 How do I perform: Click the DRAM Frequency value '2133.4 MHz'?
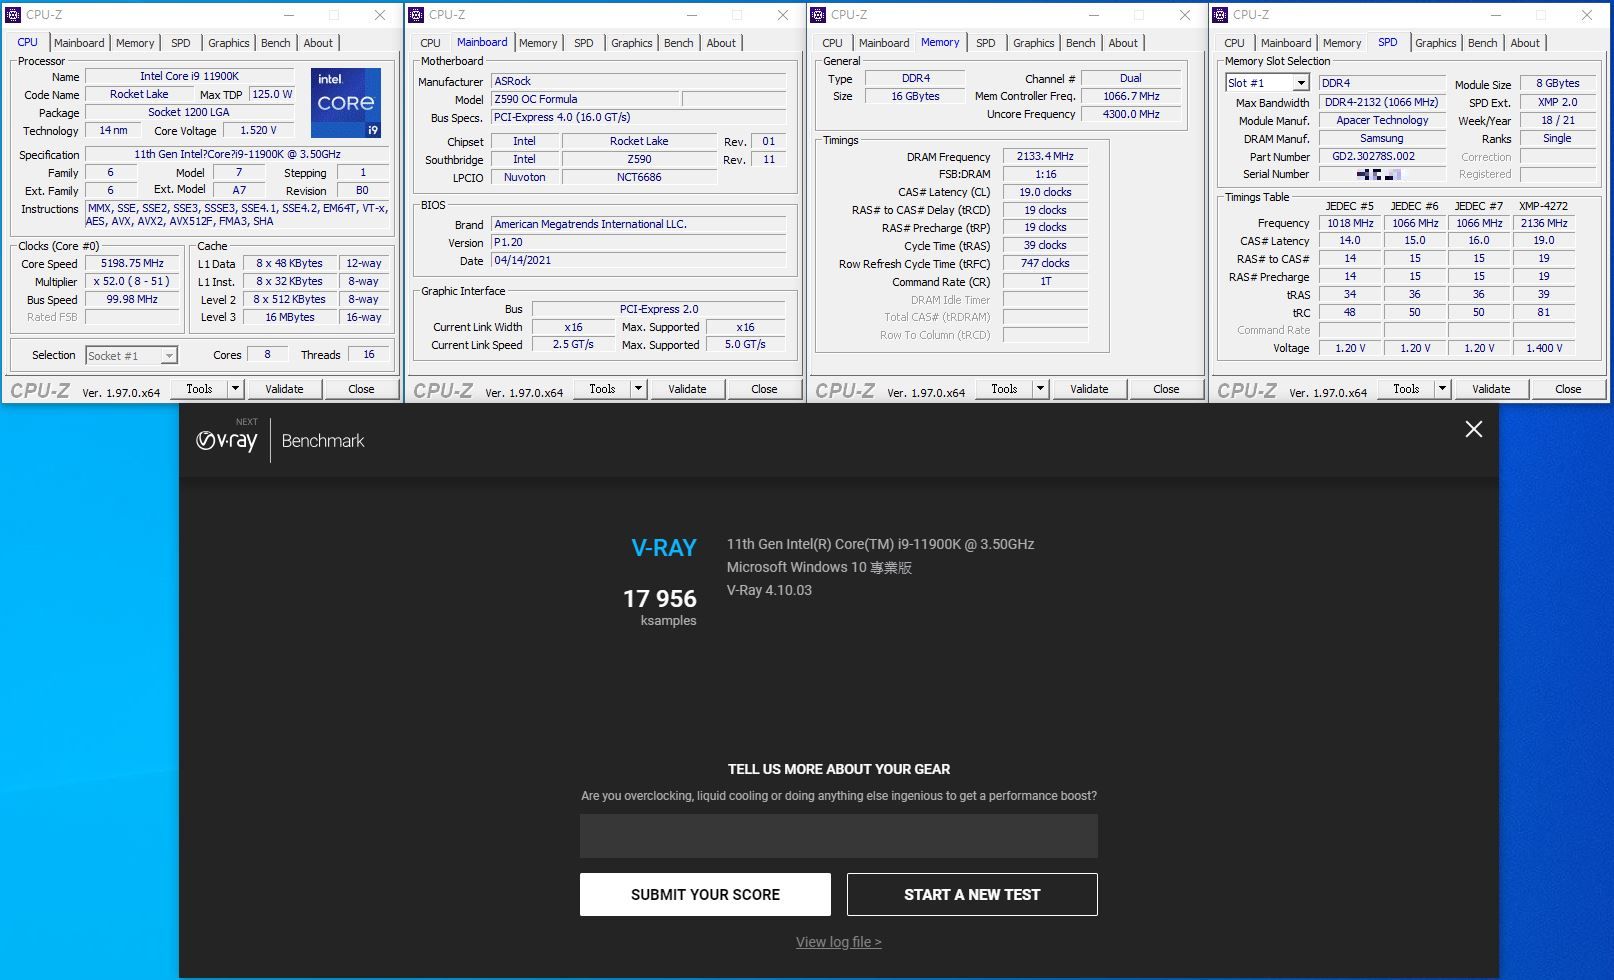[1045, 157]
